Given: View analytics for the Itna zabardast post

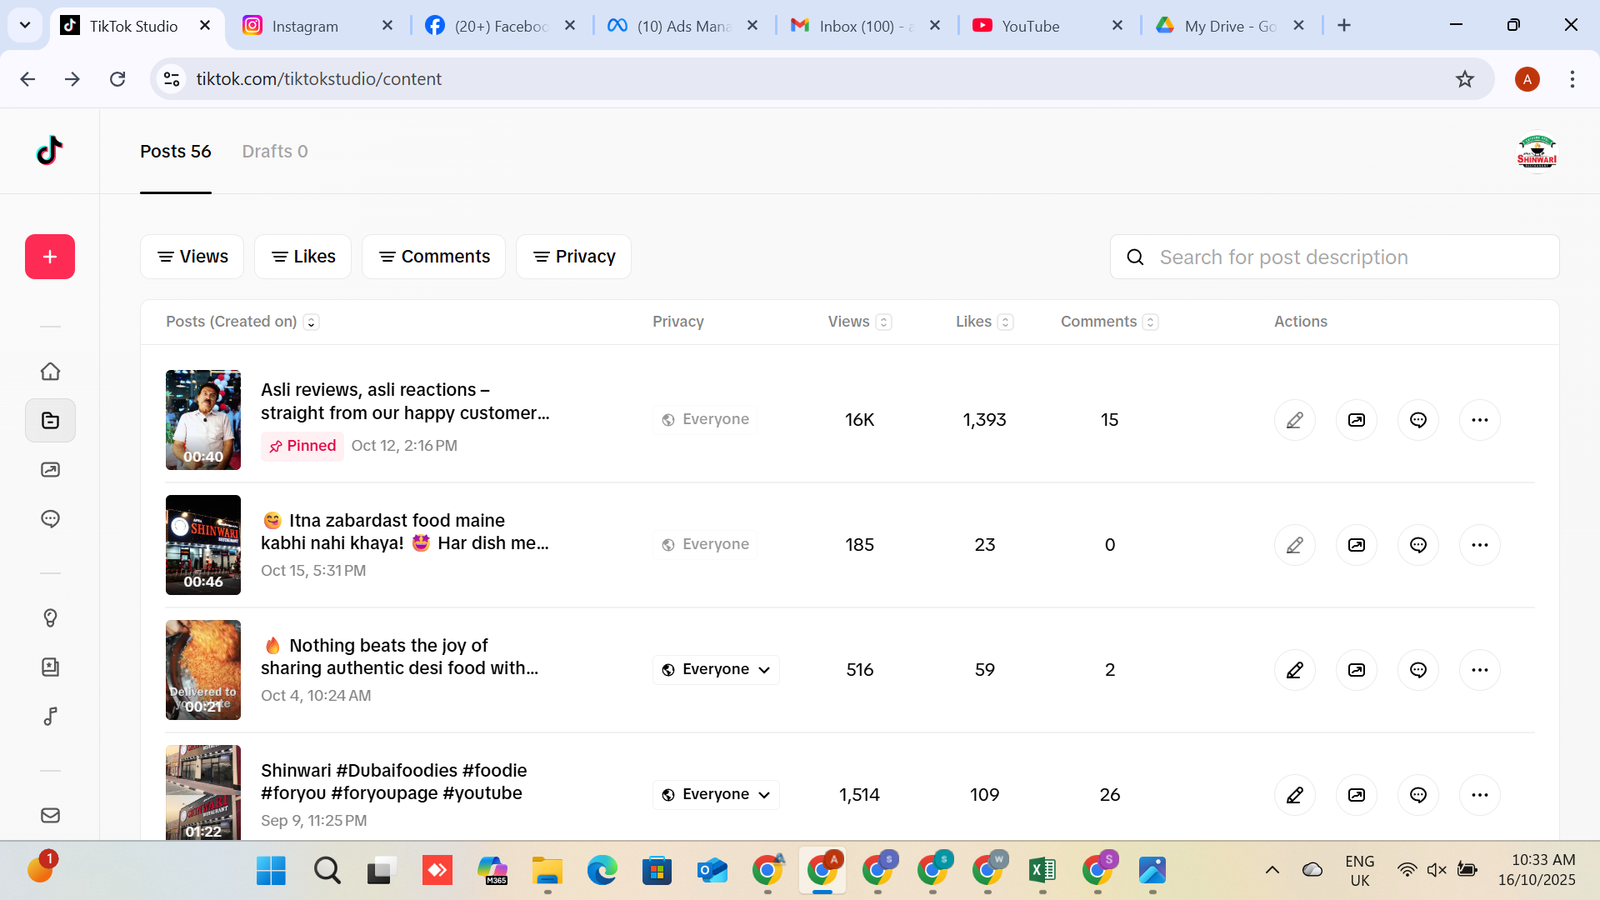Looking at the screenshot, I should (x=1356, y=545).
